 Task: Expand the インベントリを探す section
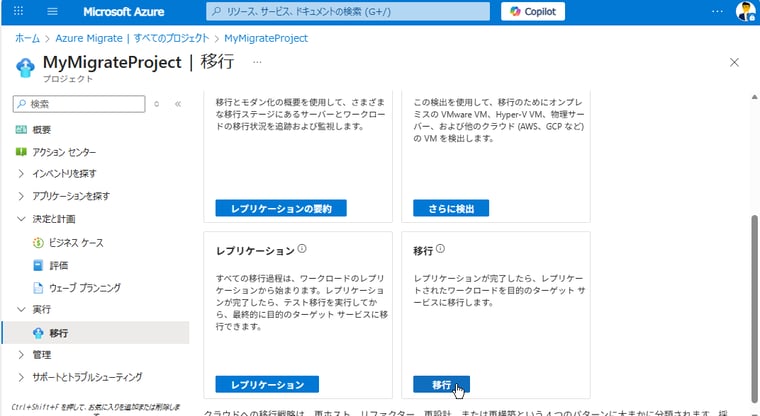21,174
